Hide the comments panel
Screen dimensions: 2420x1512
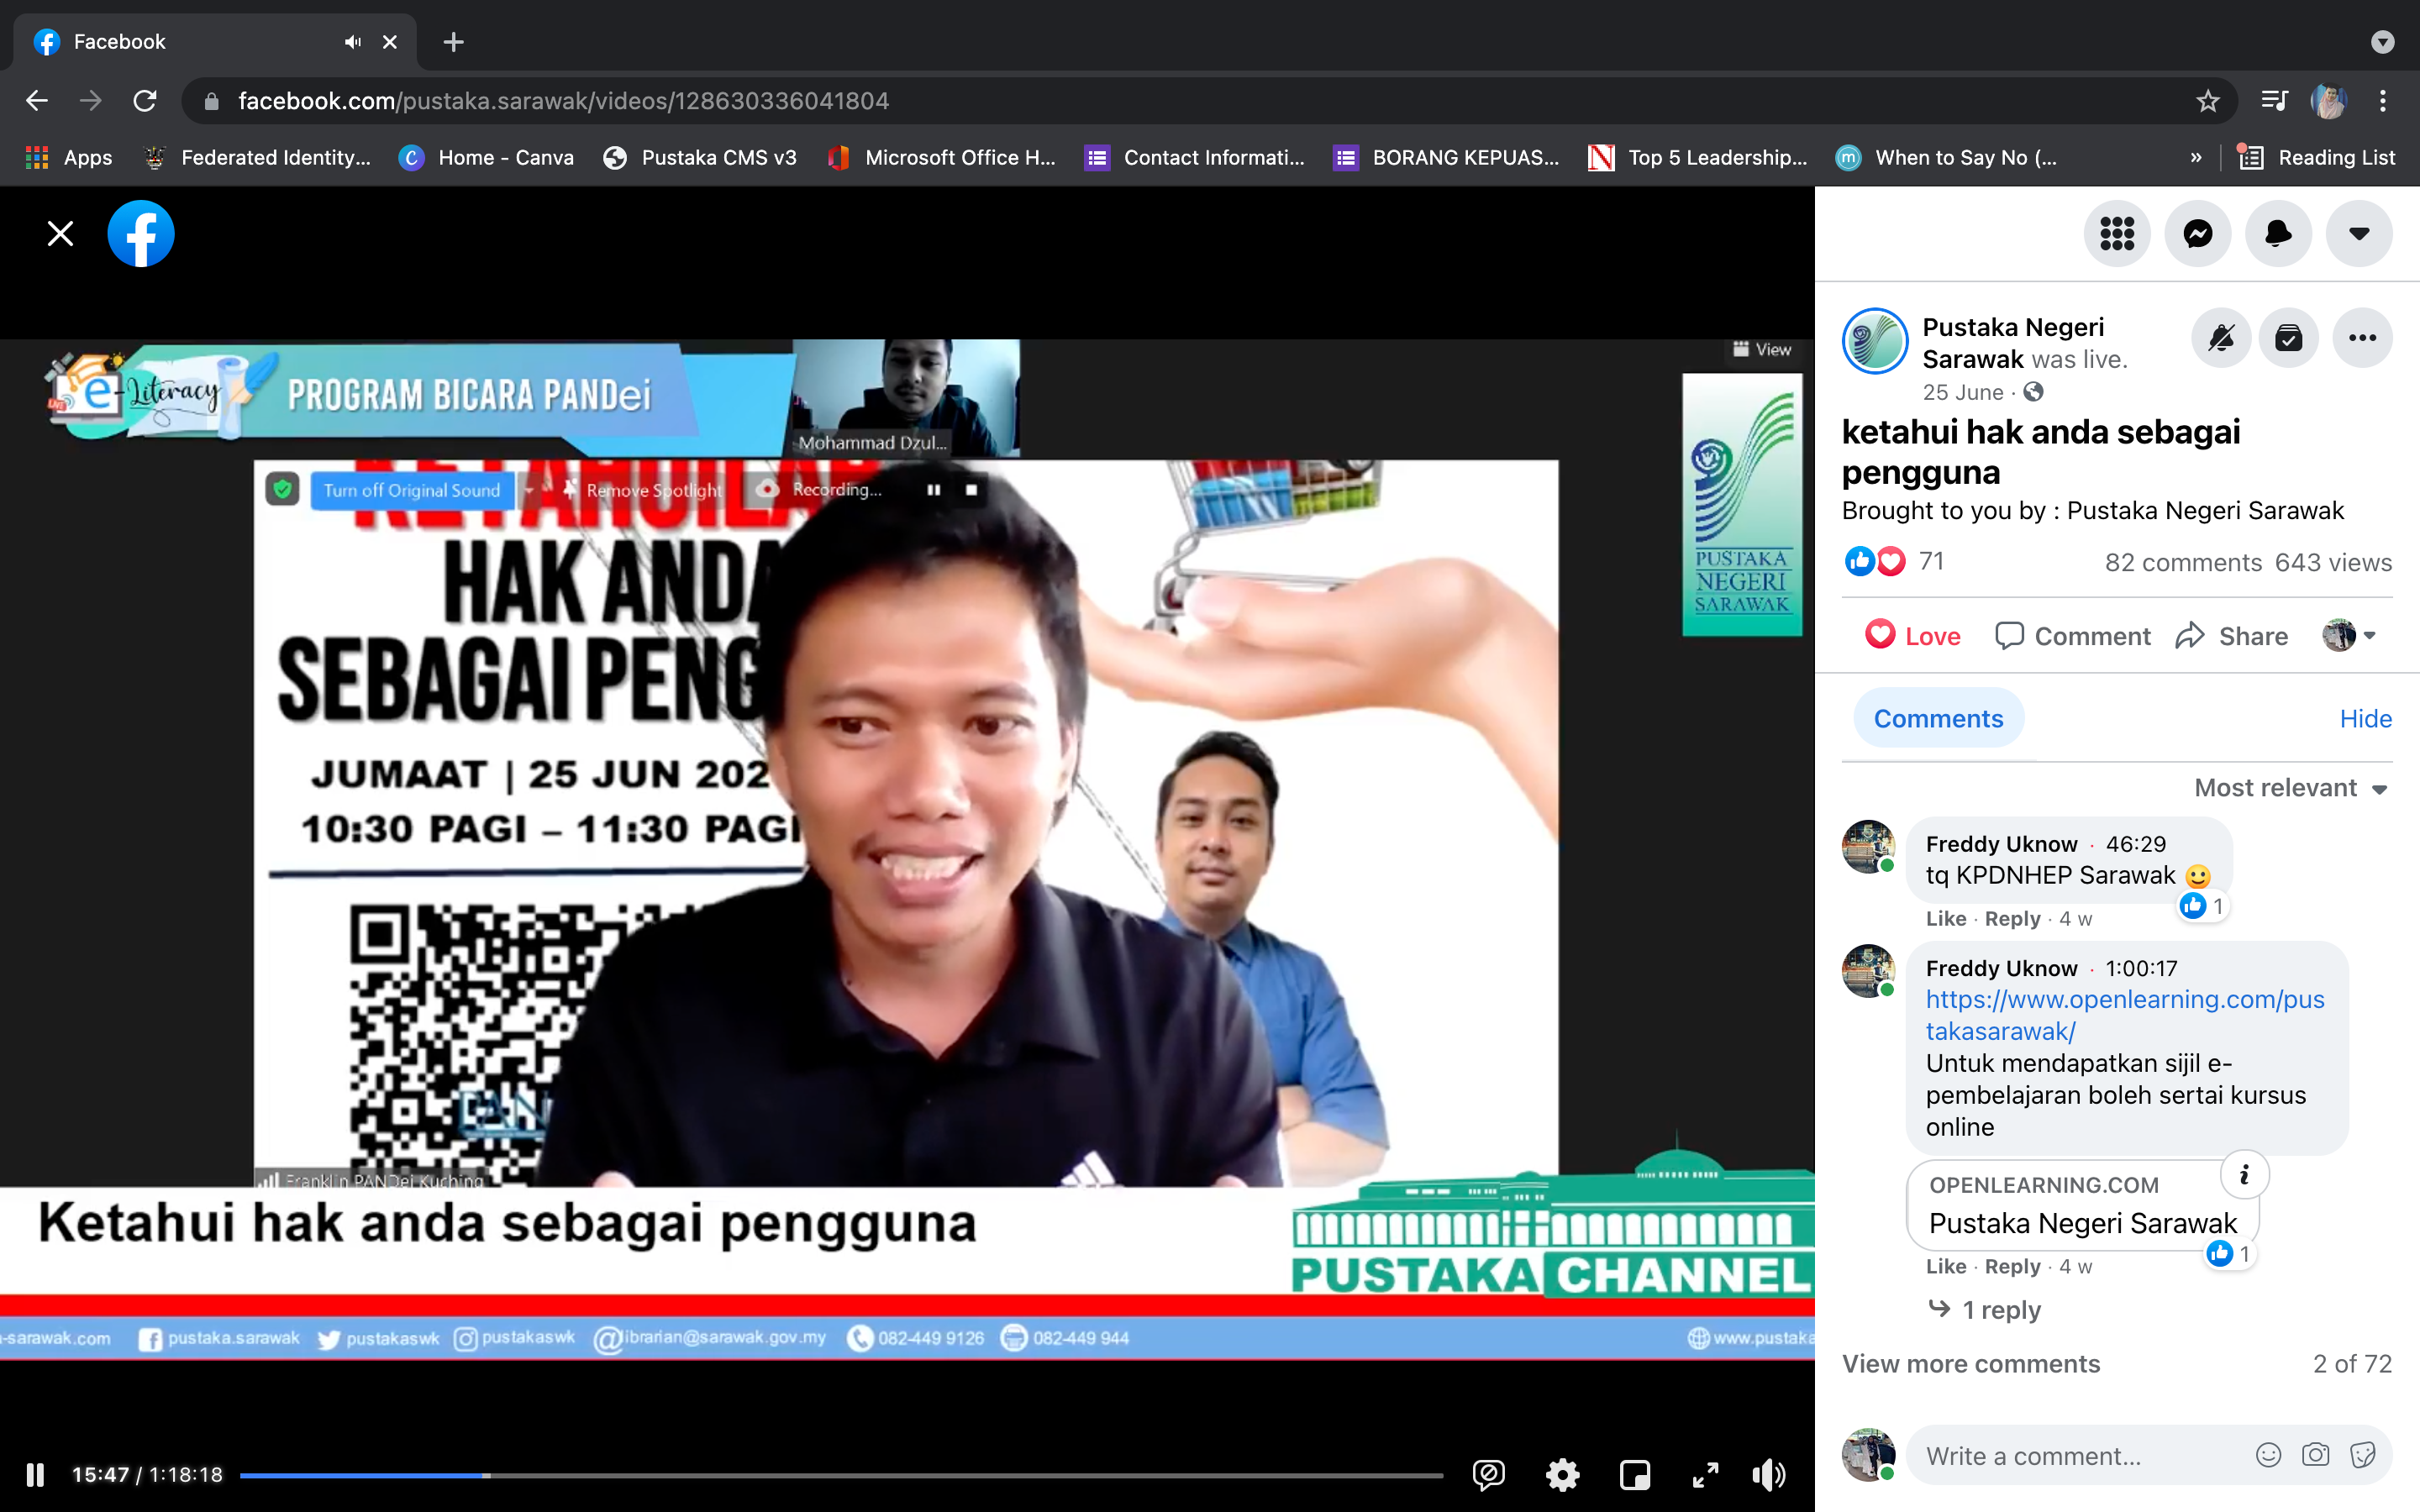2365,718
